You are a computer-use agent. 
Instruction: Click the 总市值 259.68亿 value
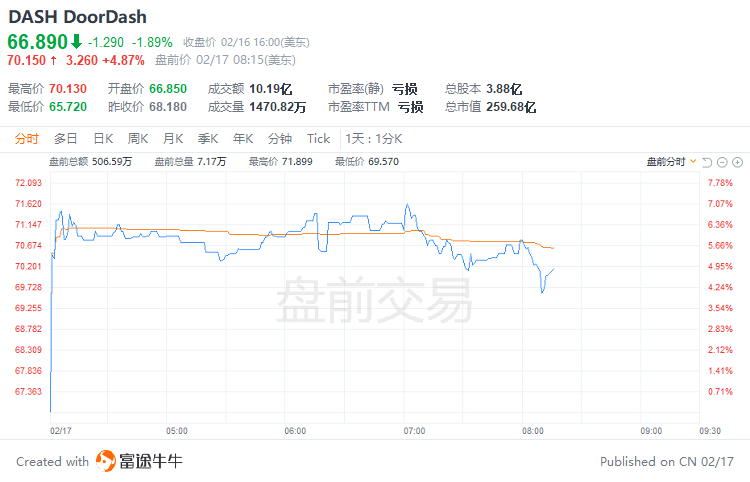[511, 106]
